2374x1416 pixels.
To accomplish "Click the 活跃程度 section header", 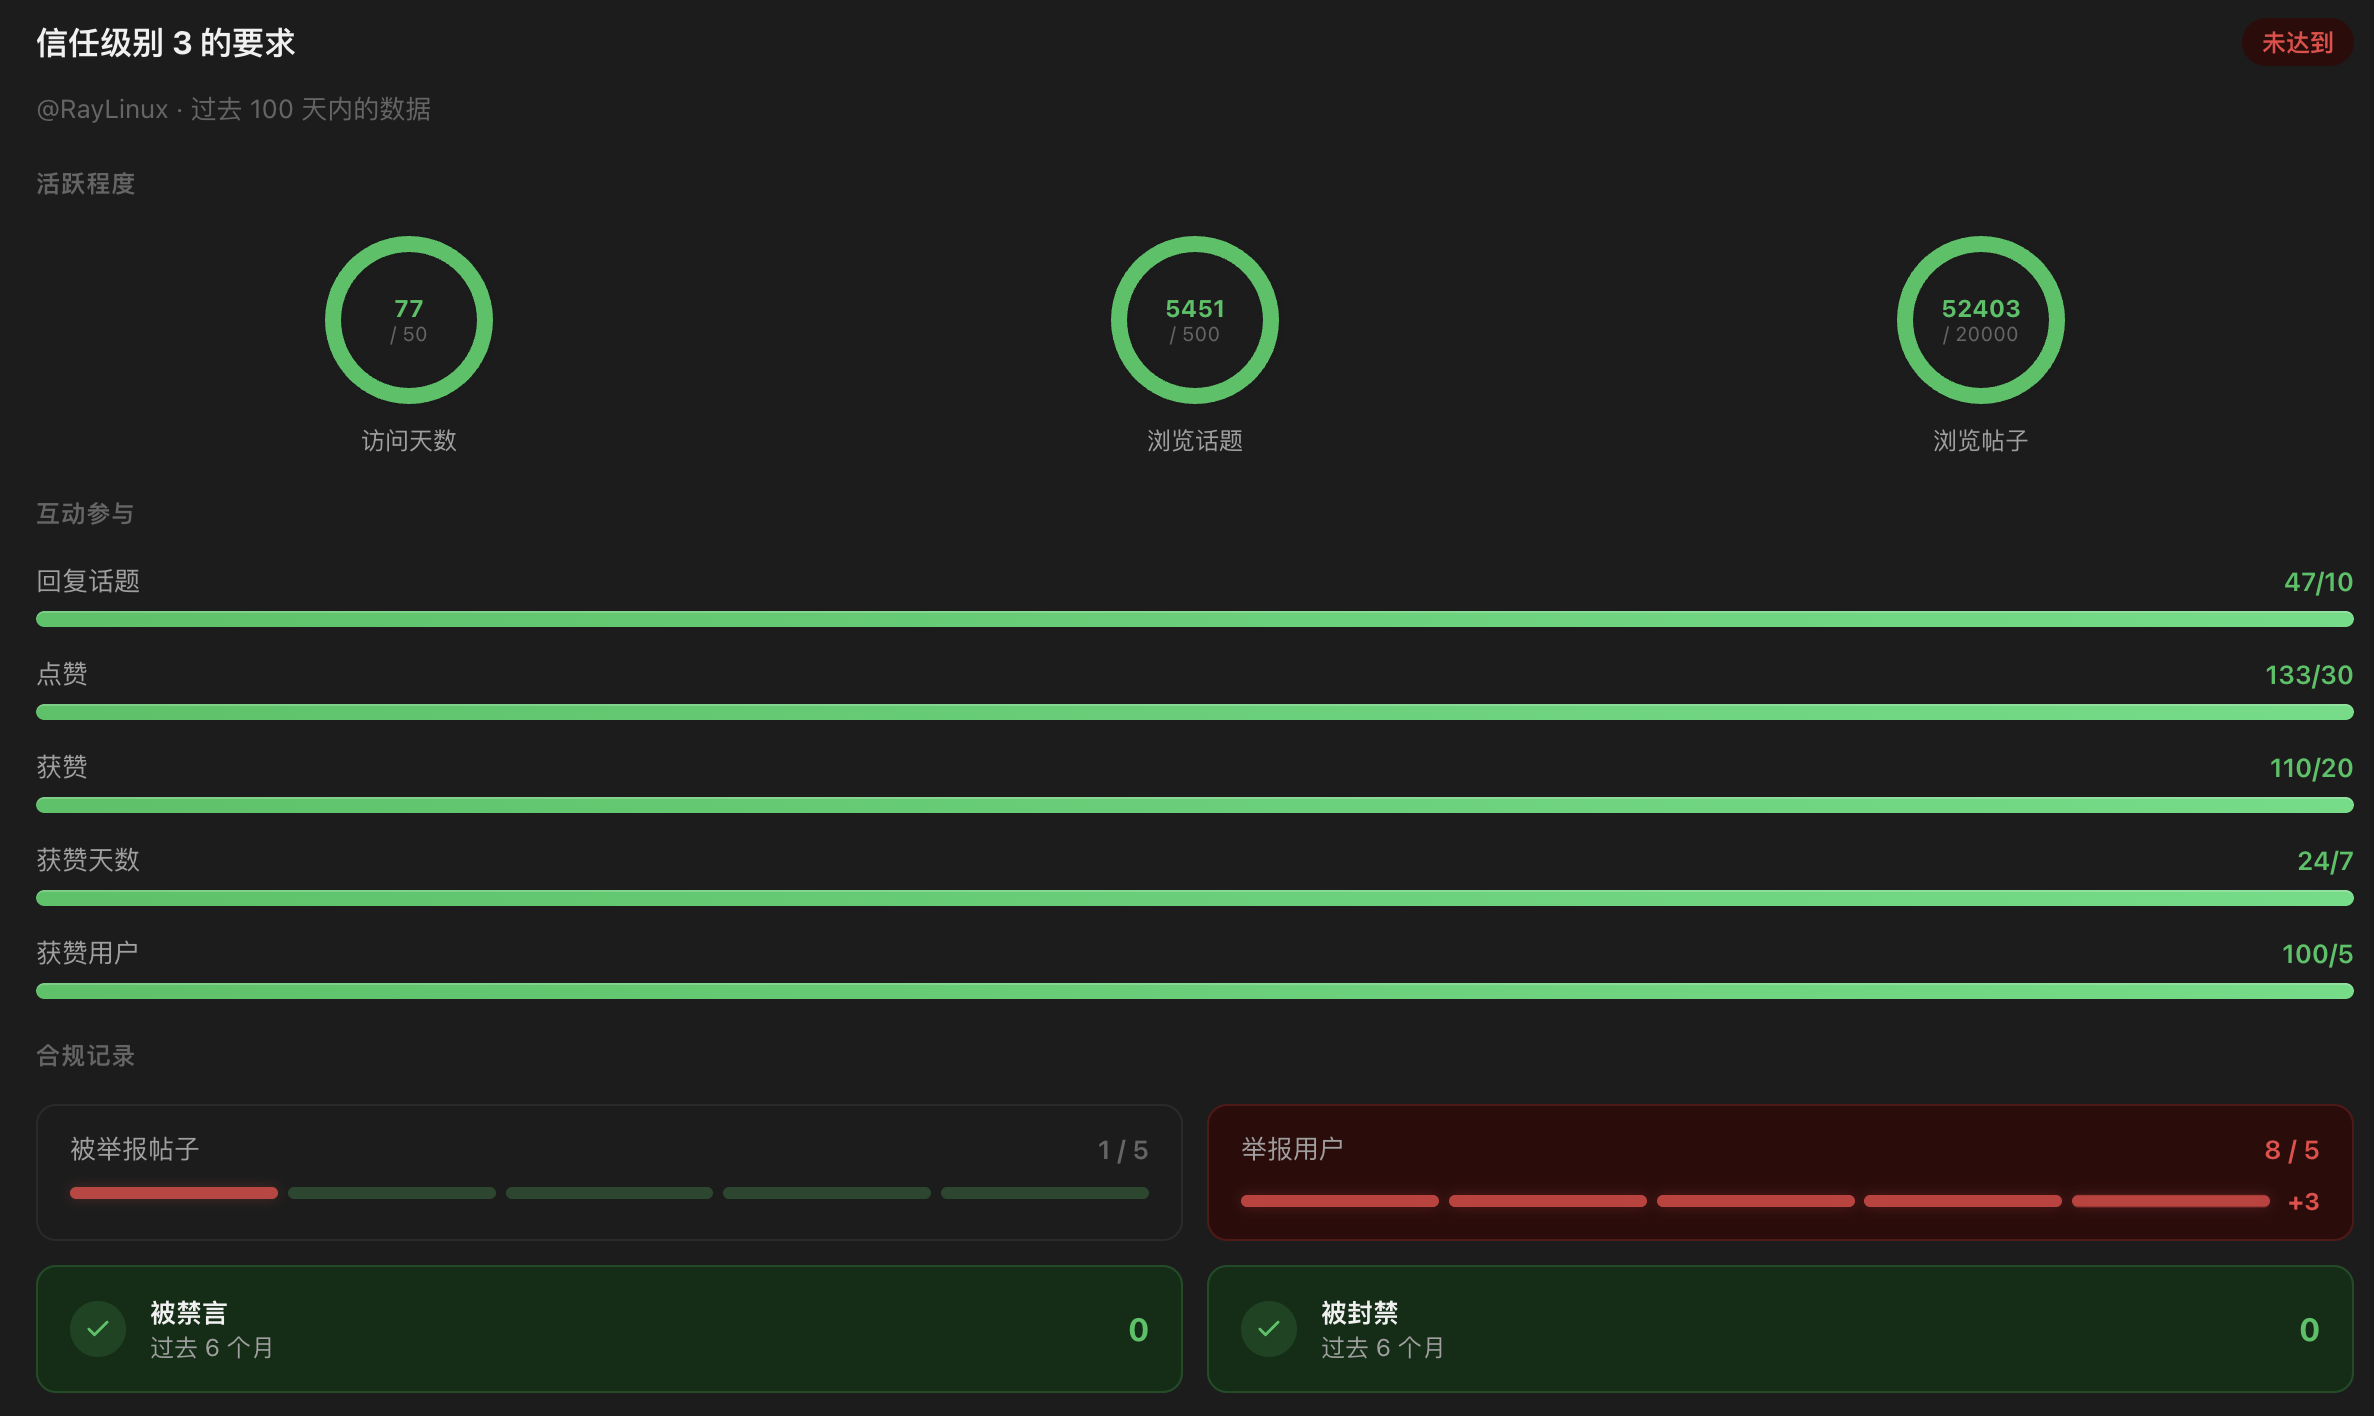I will 85,184.
